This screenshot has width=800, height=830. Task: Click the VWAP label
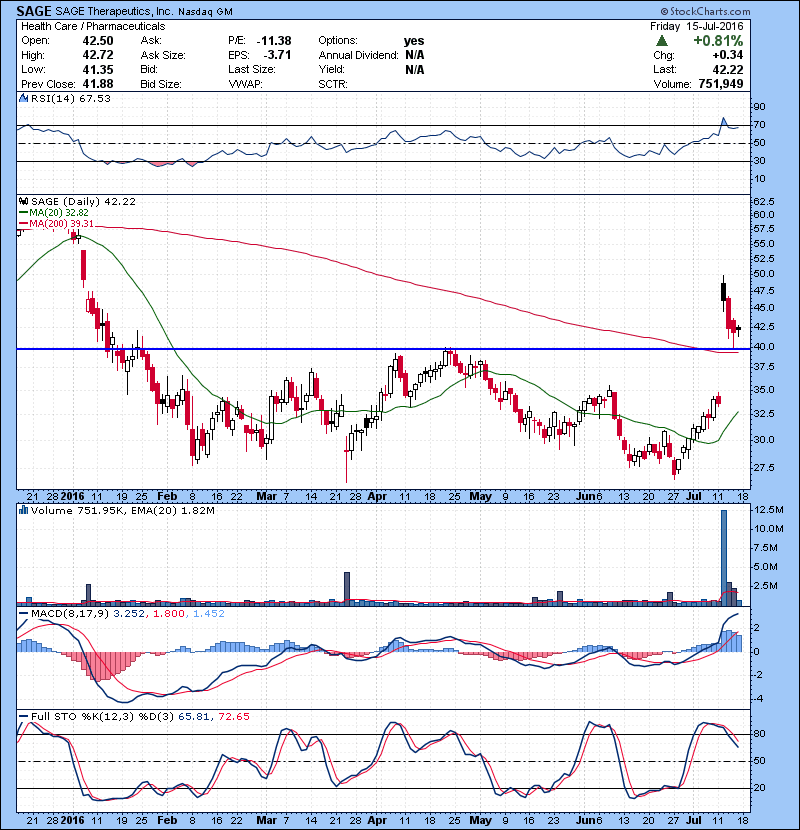point(246,84)
